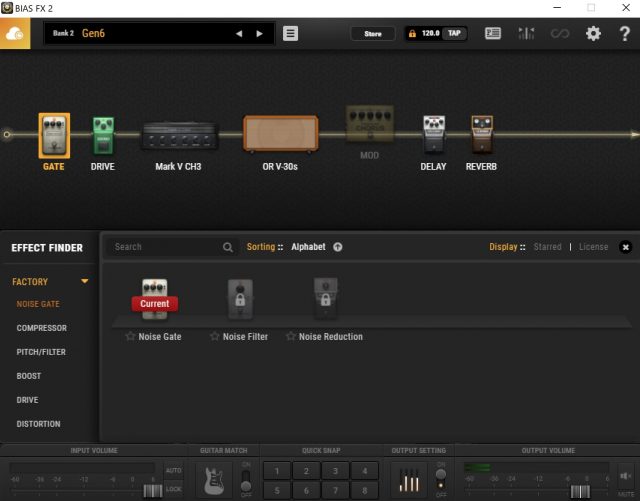Click the 120.0 tempo value
The image size is (640, 501).
click(430, 33)
